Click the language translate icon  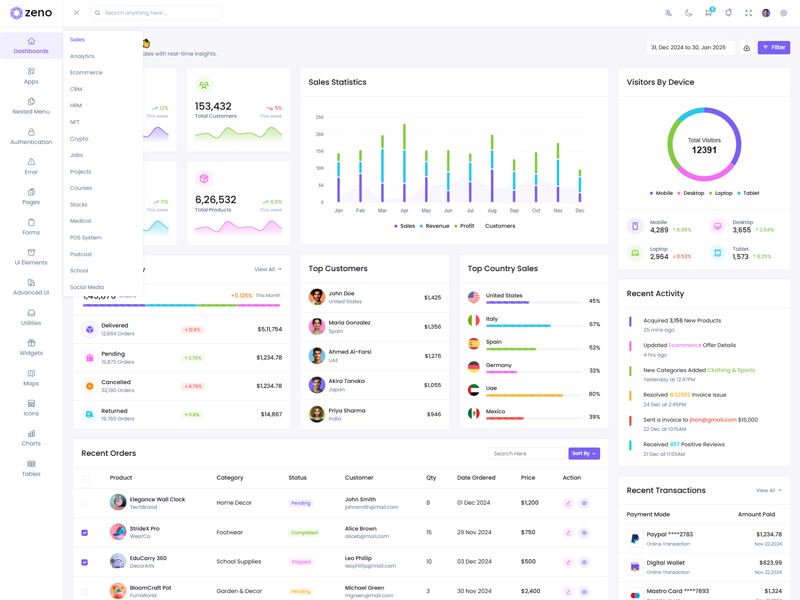click(x=668, y=13)
